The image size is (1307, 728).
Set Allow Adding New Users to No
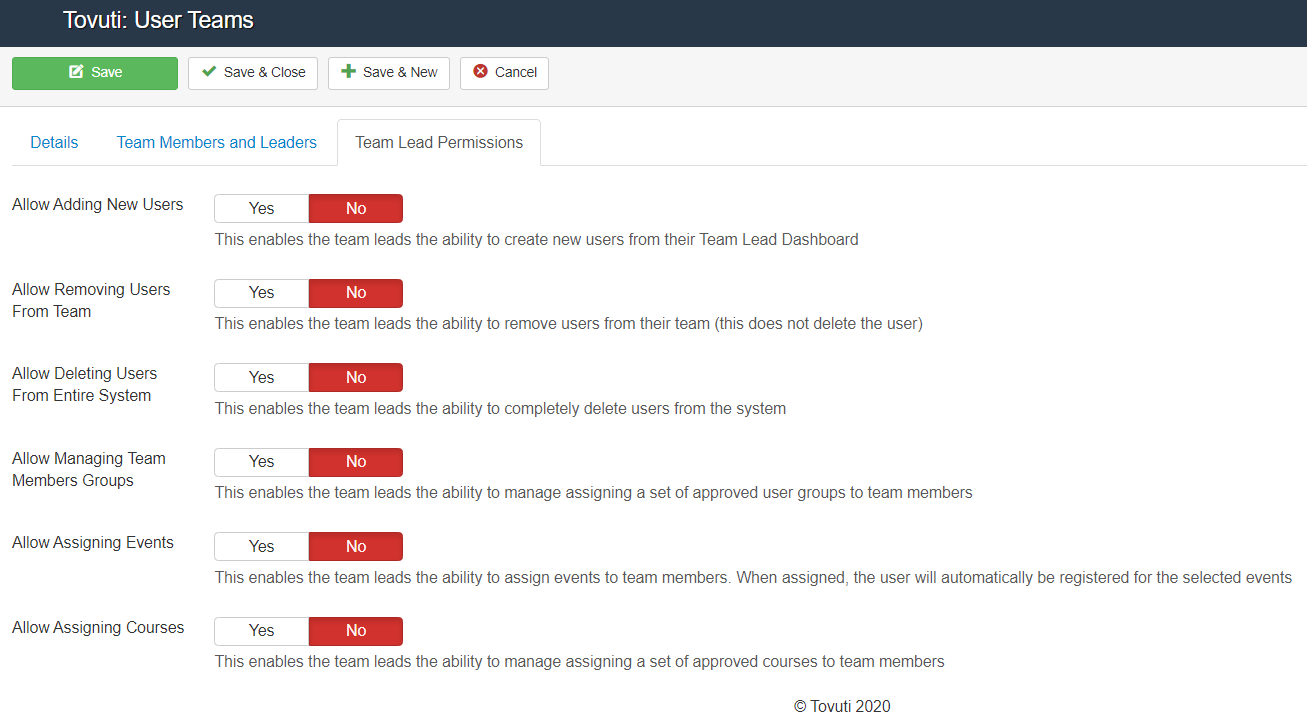click(356, 208)
